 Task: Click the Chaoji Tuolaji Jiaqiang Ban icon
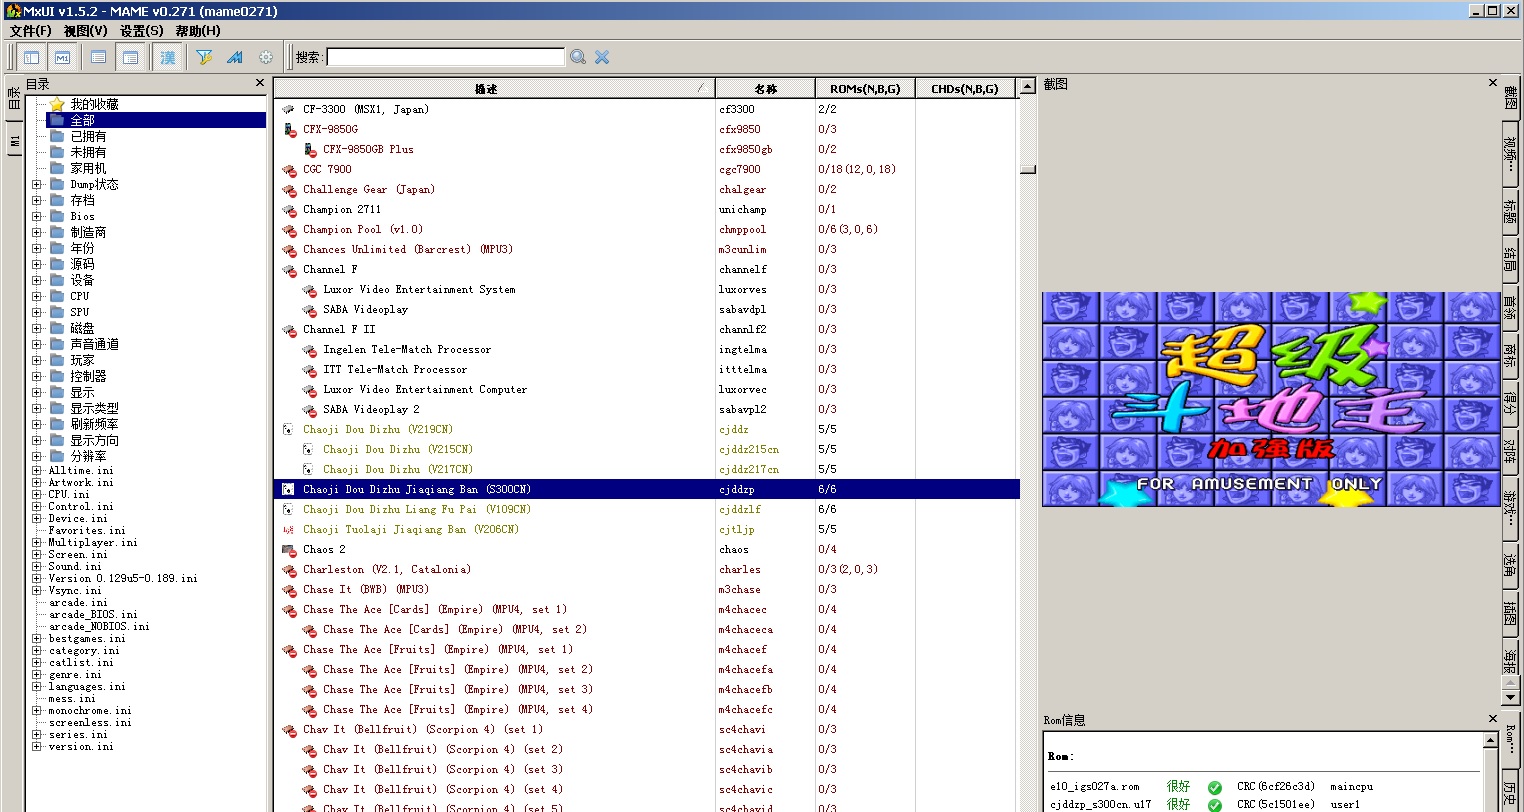pyautogui.click(x=289, y=529)
